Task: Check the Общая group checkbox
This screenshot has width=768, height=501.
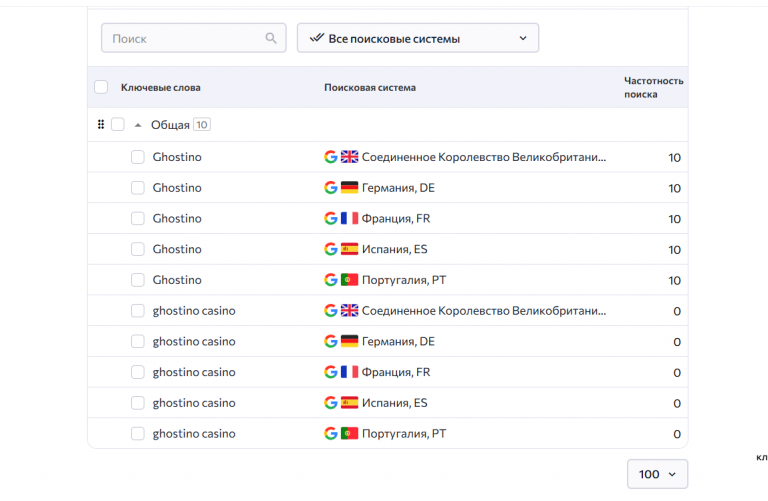Action: pyautogui.click(x=118, y=125)
